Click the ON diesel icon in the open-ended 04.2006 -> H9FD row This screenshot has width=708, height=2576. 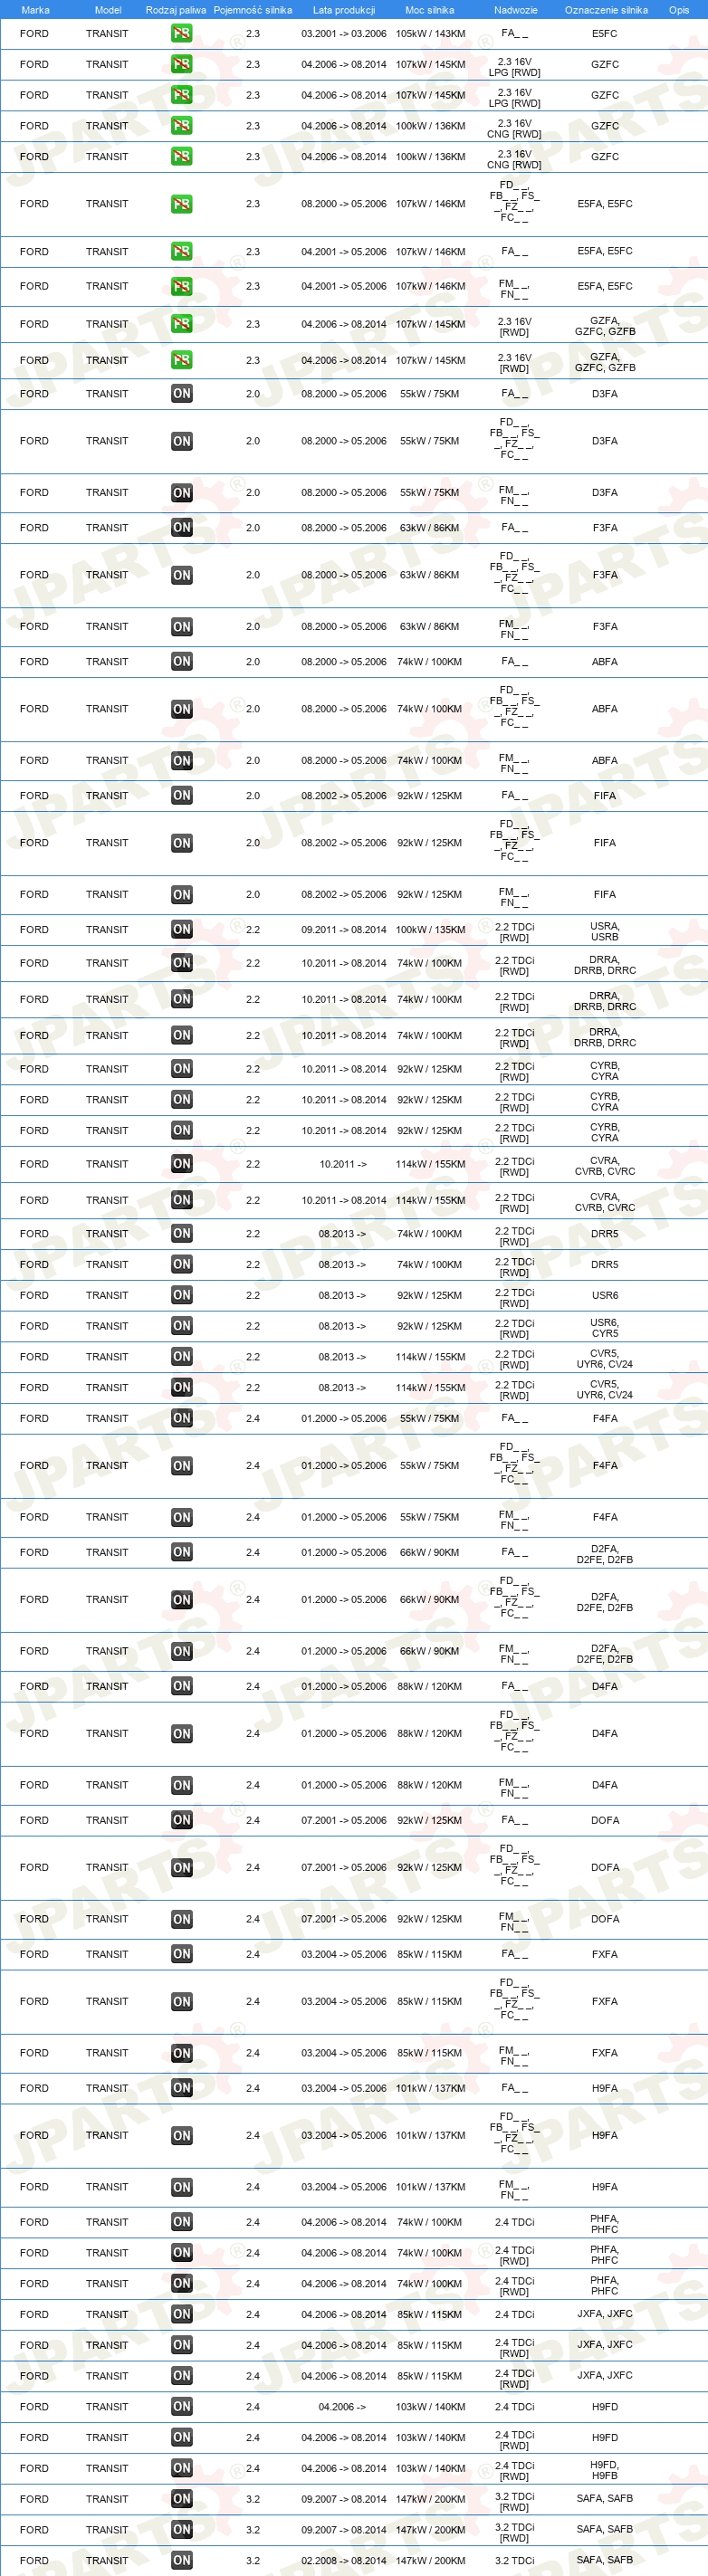pos(181,2407)
